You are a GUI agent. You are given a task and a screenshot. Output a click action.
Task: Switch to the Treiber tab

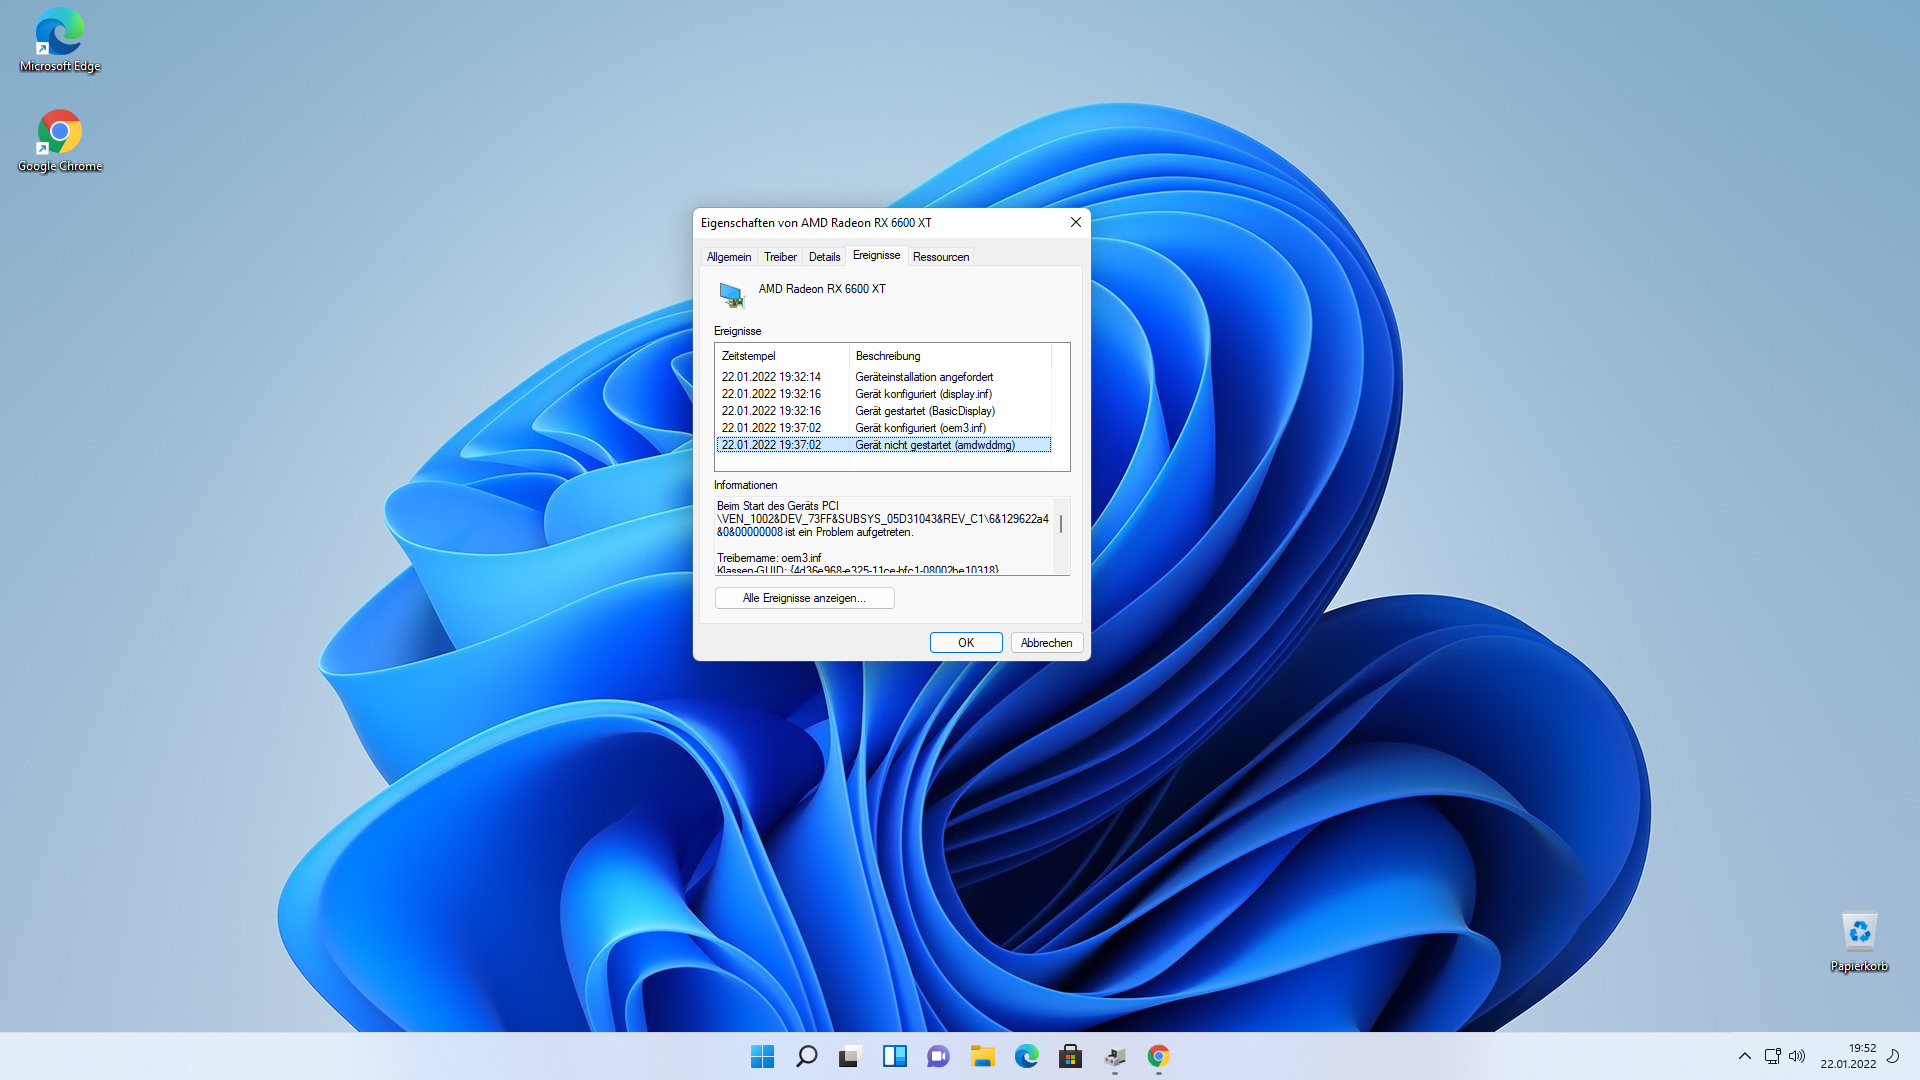point(780,257)
